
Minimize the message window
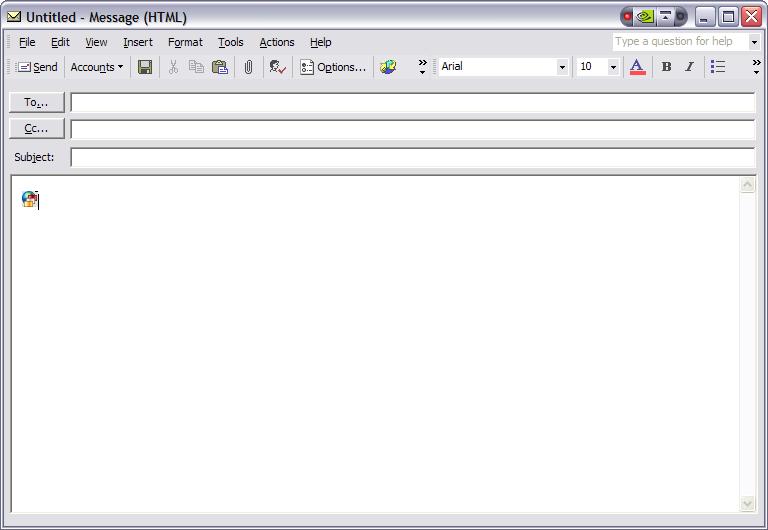704,17
